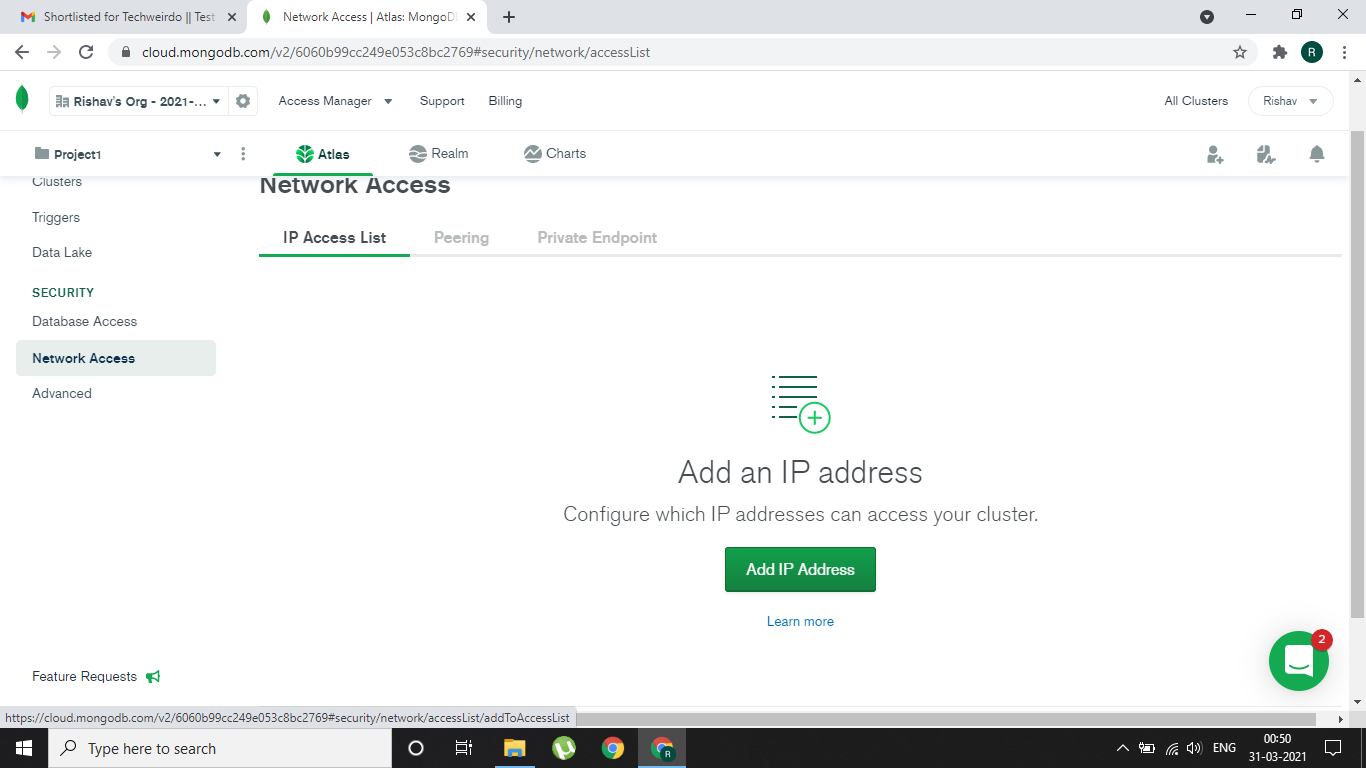Click the project options ellipsis icon
This screenshot has height=768, width=1366.
[243, 153]
